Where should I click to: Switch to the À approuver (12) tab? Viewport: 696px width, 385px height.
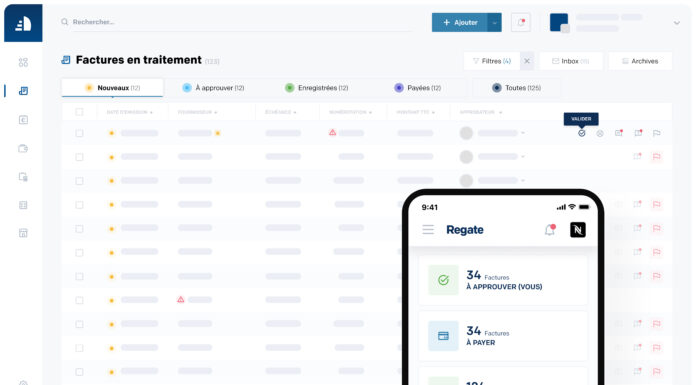coord(213,88)
